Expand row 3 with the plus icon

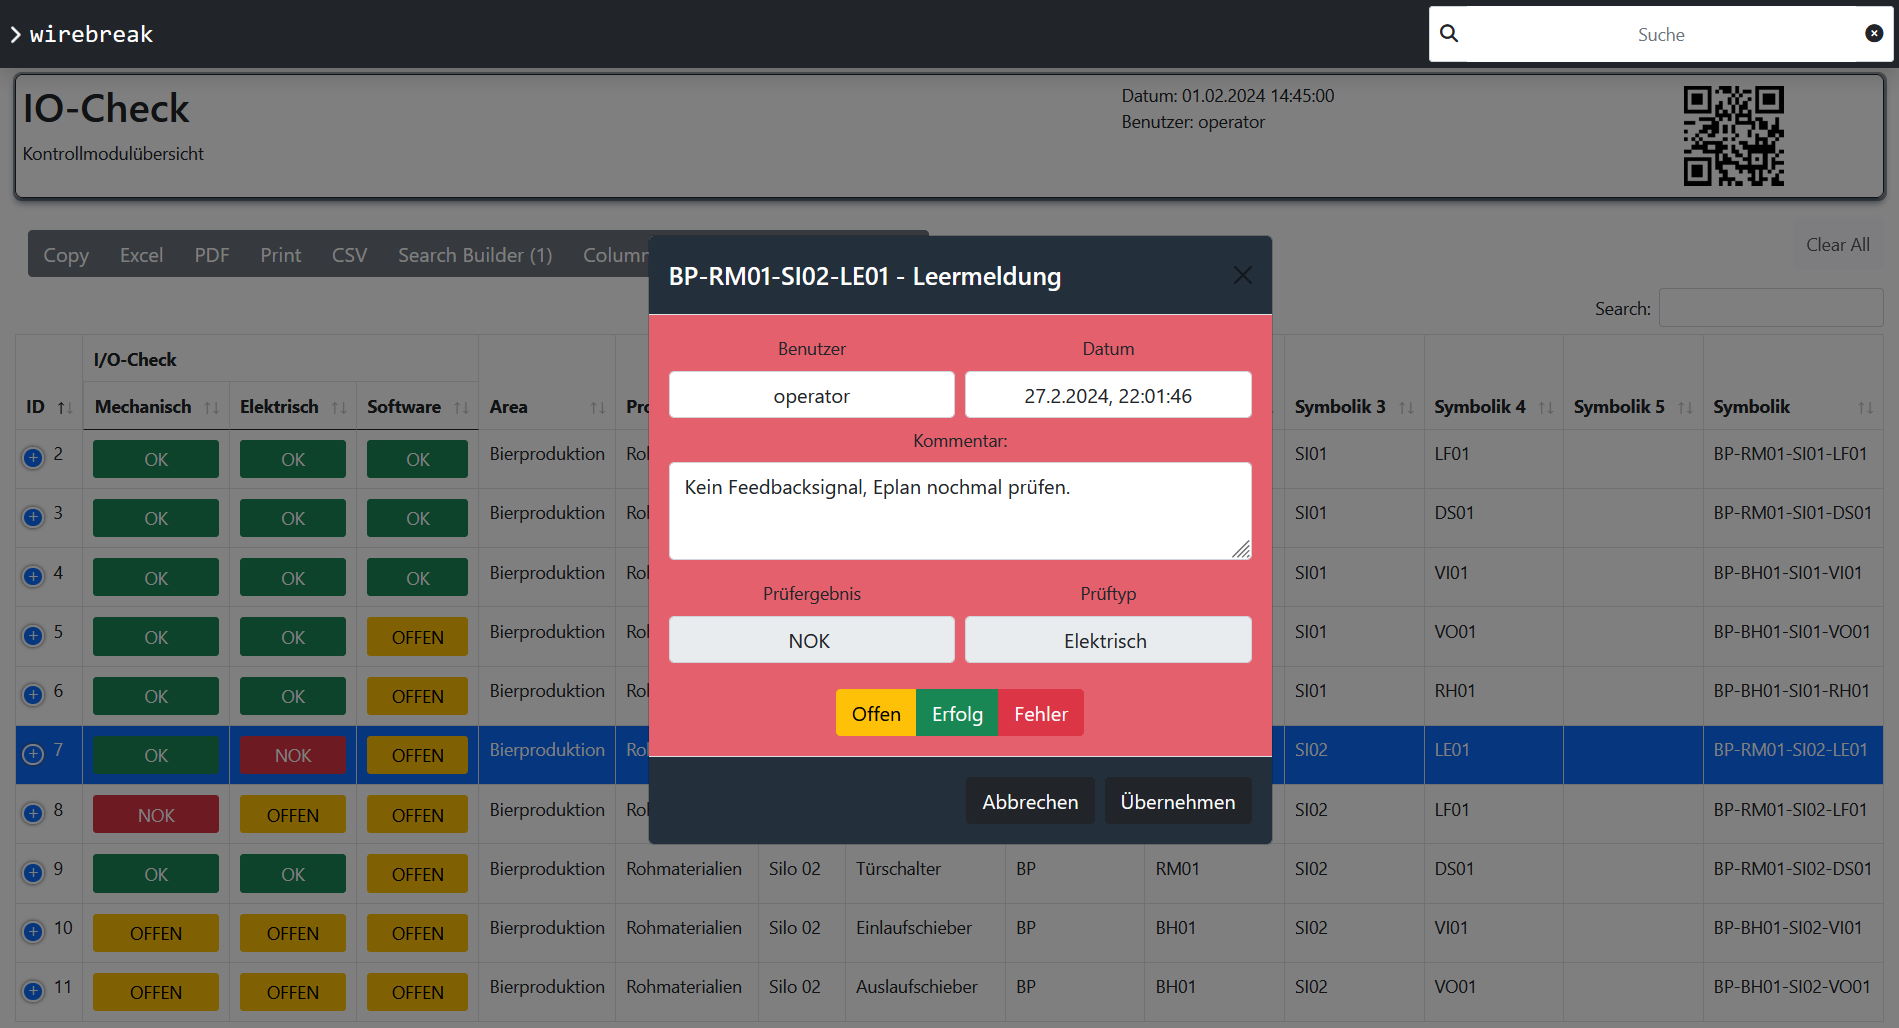(x=33, y=517)
